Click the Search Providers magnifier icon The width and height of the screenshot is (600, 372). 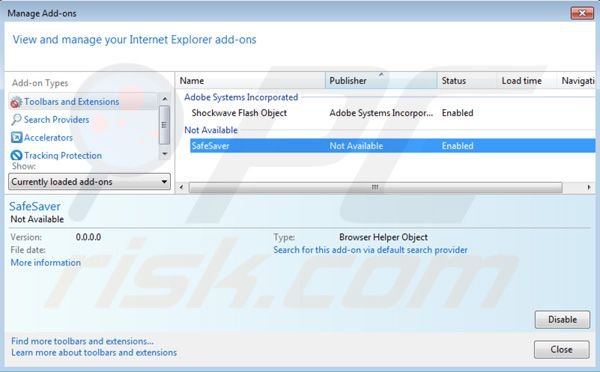(16, 120)
